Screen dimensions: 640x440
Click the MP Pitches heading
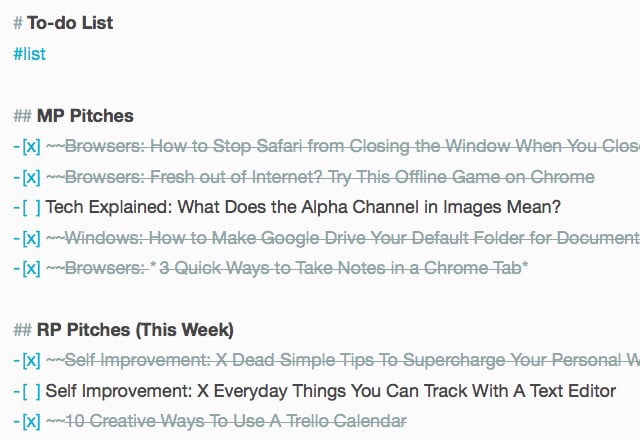[x=85, y=116]
